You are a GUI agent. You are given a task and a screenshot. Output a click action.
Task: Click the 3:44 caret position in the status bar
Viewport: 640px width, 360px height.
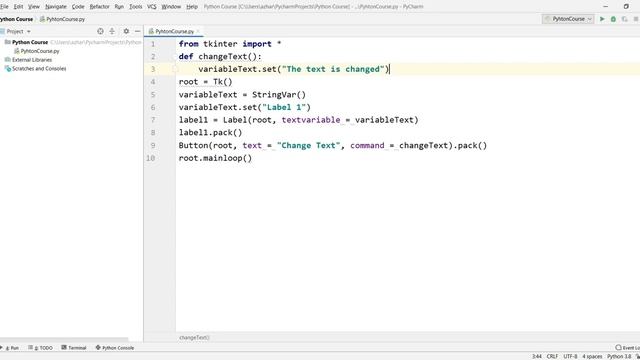[537, 356]
